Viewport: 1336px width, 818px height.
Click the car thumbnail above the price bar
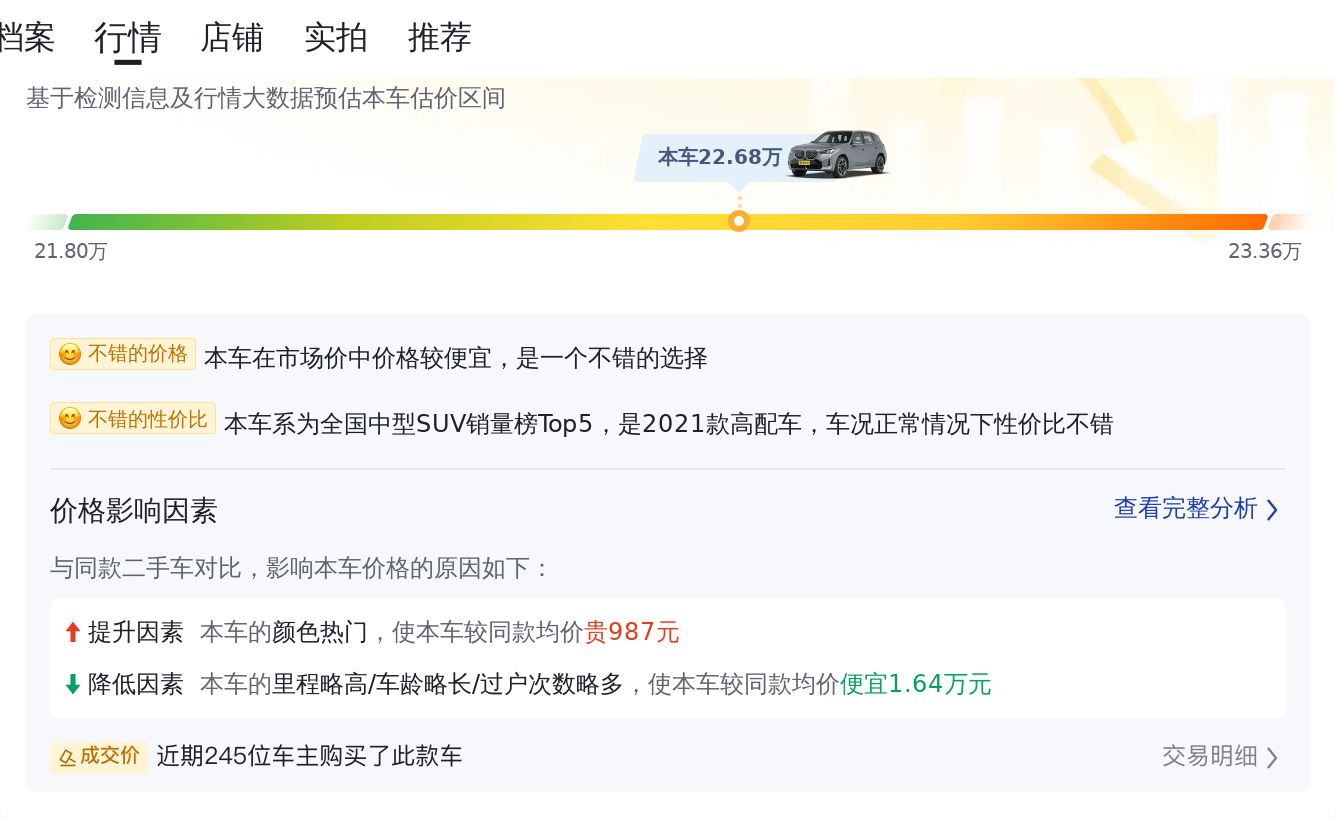click(838, 154)
